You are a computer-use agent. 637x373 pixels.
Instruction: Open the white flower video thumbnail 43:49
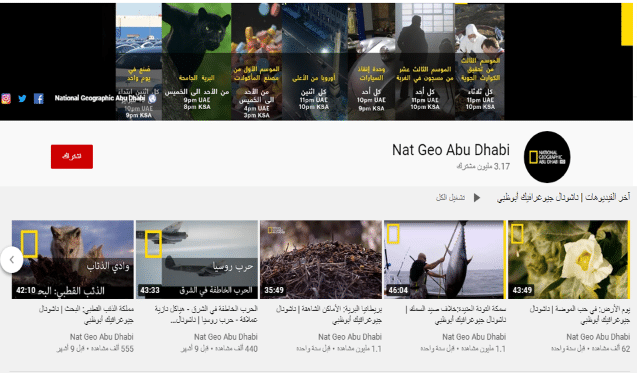(569, 260)
